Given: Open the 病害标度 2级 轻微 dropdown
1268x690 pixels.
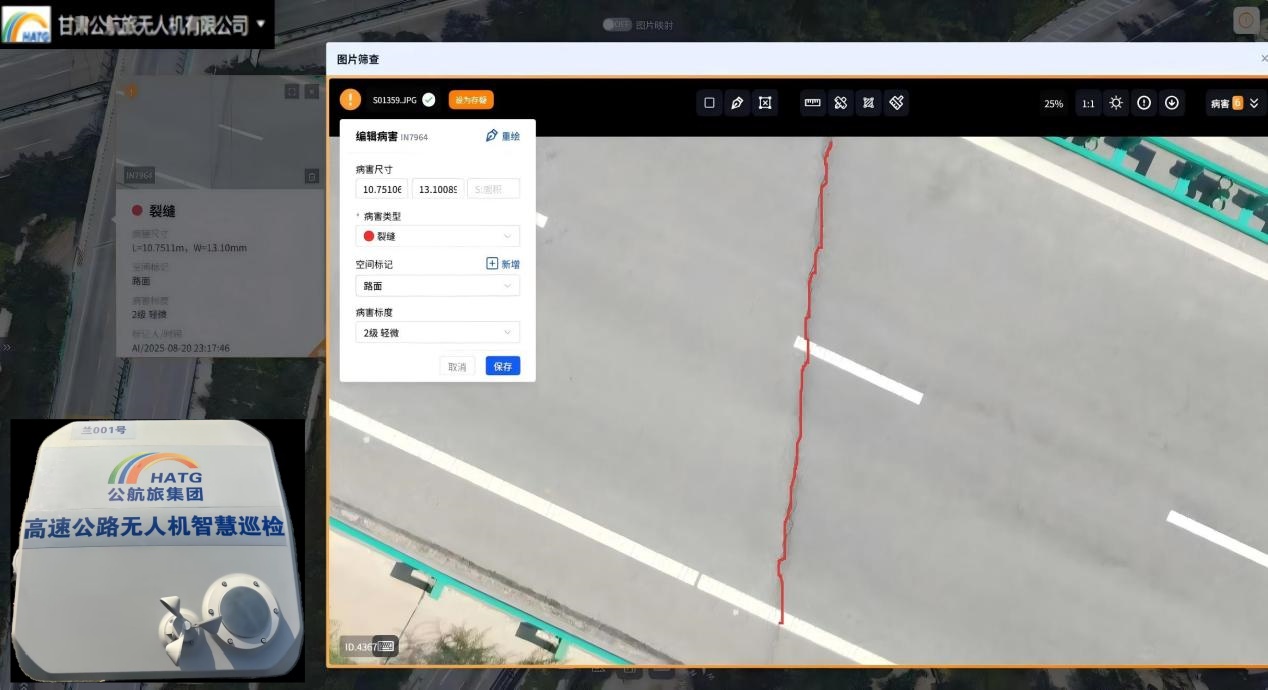Looking at the screenshot, I should (x=437, y=333).
